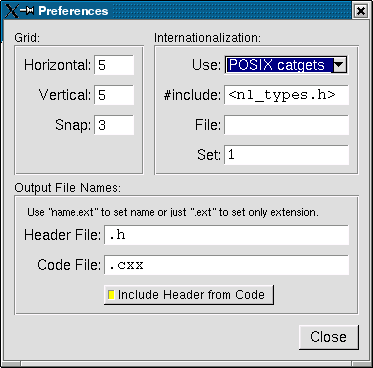Click the Preferences title bar text
Image resolution: width=373 pixels, height=368 pixels.
tap(73, 11)
